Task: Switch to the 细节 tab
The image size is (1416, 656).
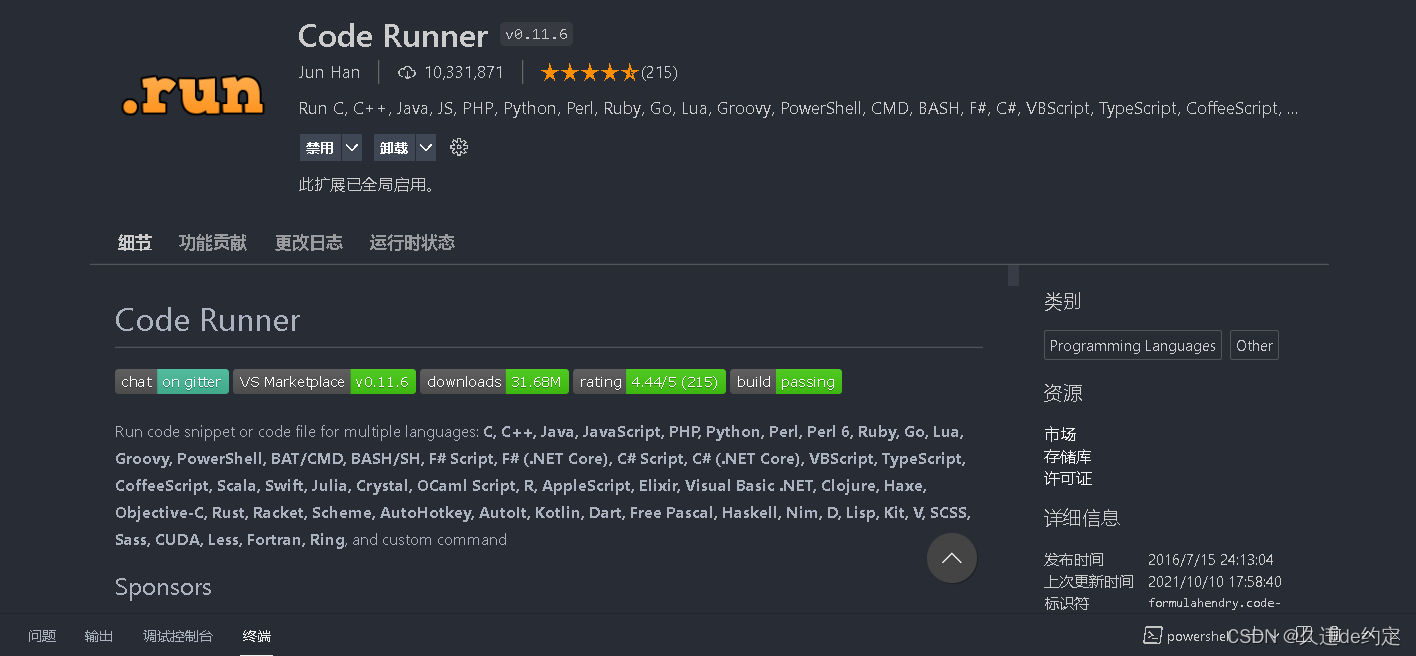Action: tap(135, 243)
